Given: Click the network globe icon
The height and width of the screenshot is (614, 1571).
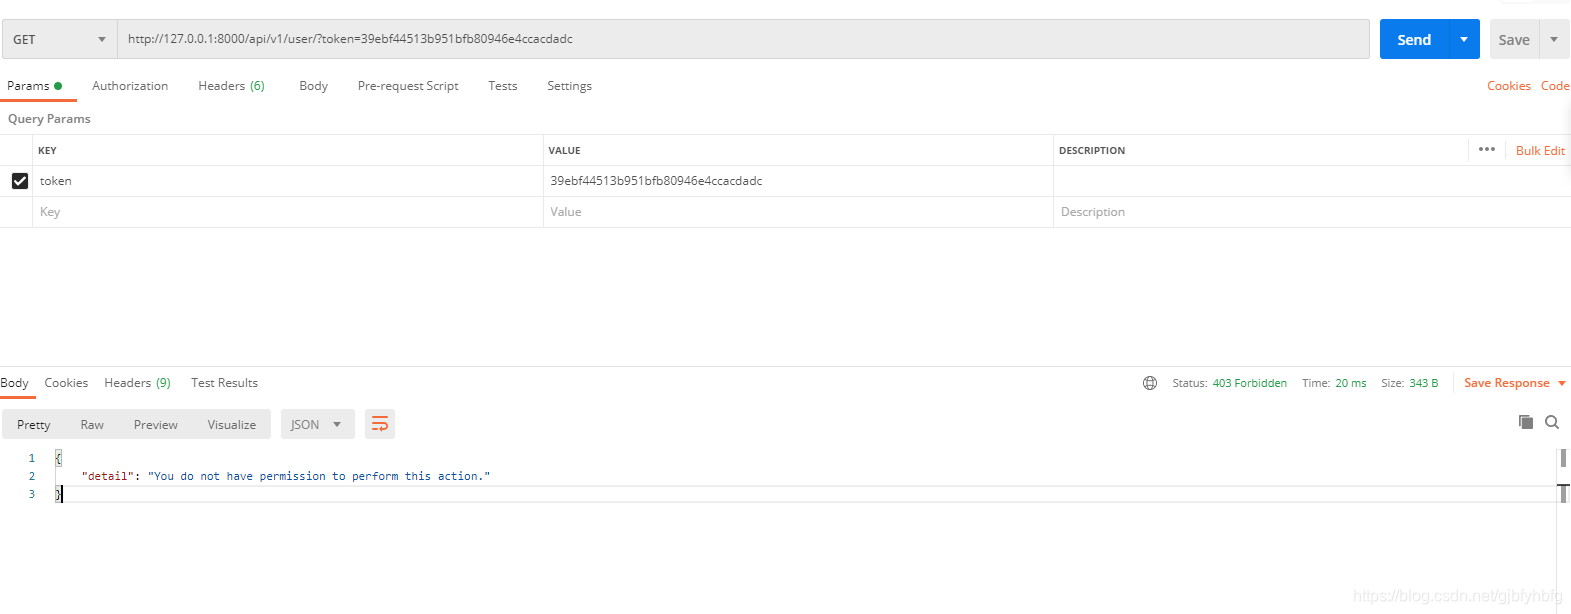Looking at the screenshot, I should [x=1150, y=383].
